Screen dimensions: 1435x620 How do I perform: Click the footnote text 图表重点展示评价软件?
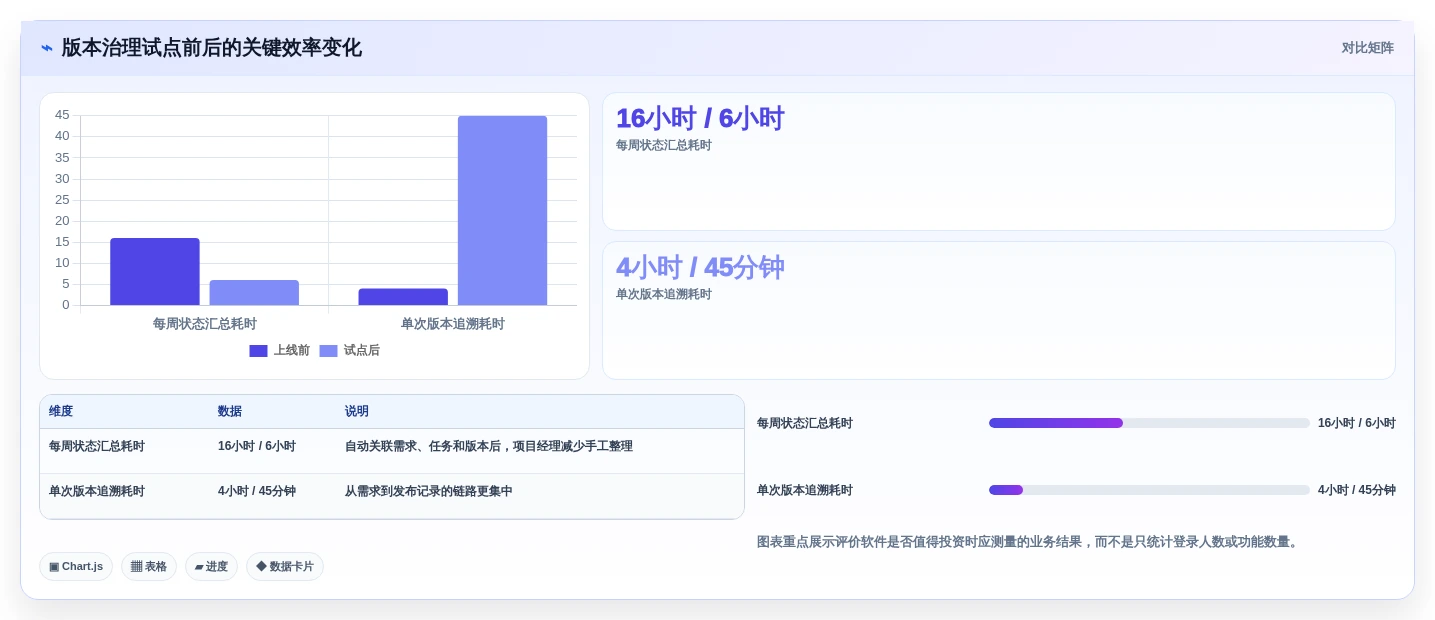[x=1028, y=542]
